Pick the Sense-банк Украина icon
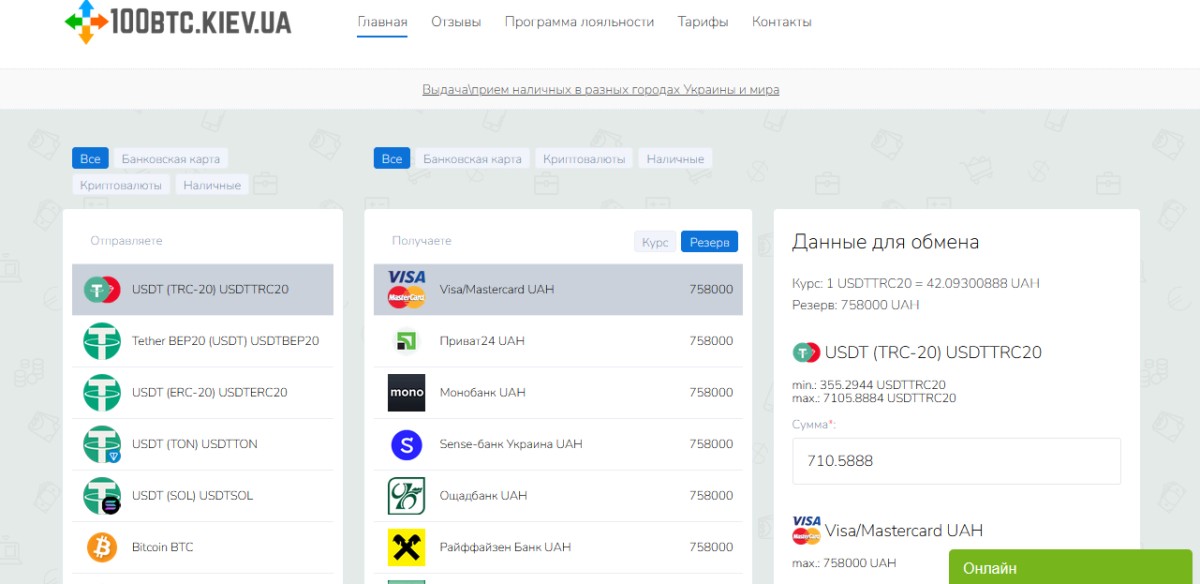The image size is (1200, 584). 406,445
